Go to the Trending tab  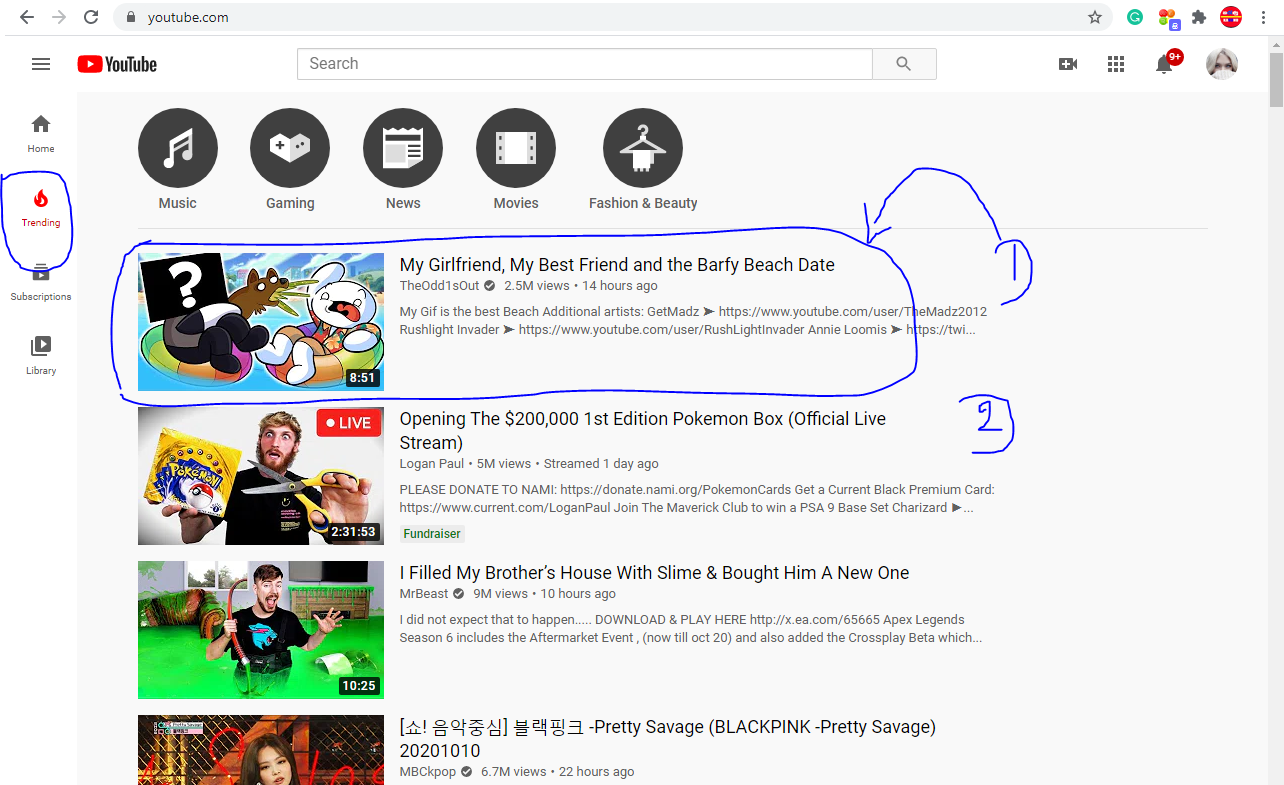40,209
